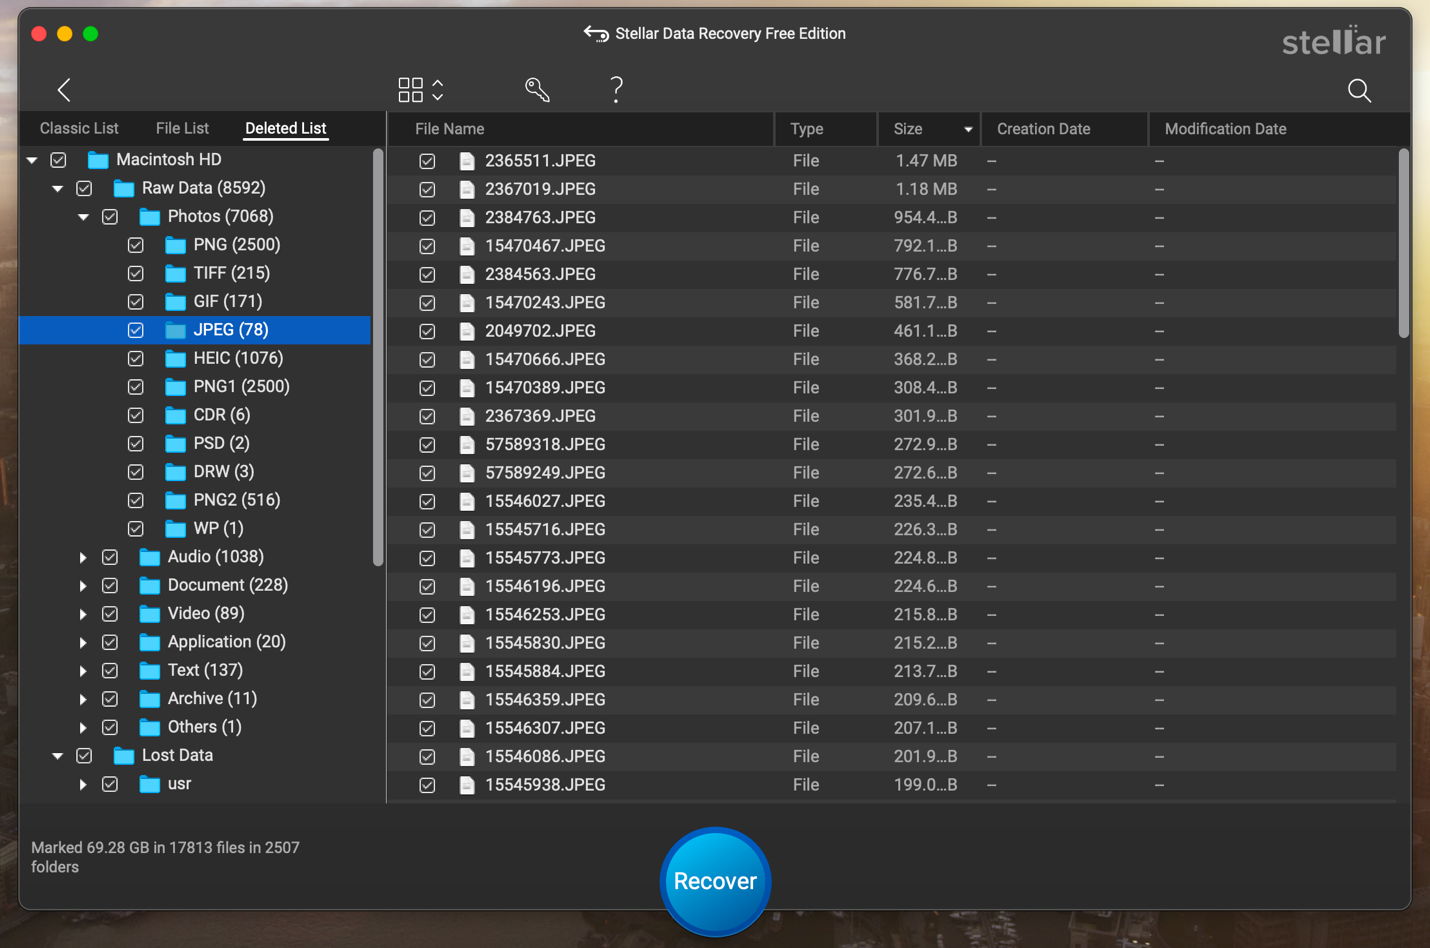Click the PNG (2500) folder icon
Screen dimensions: 1430x948
click(x=176, y=245)
